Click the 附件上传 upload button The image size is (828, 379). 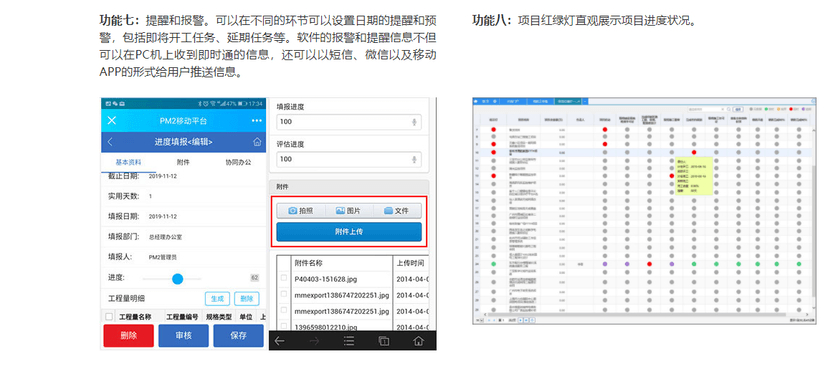[x=349, y=232]
